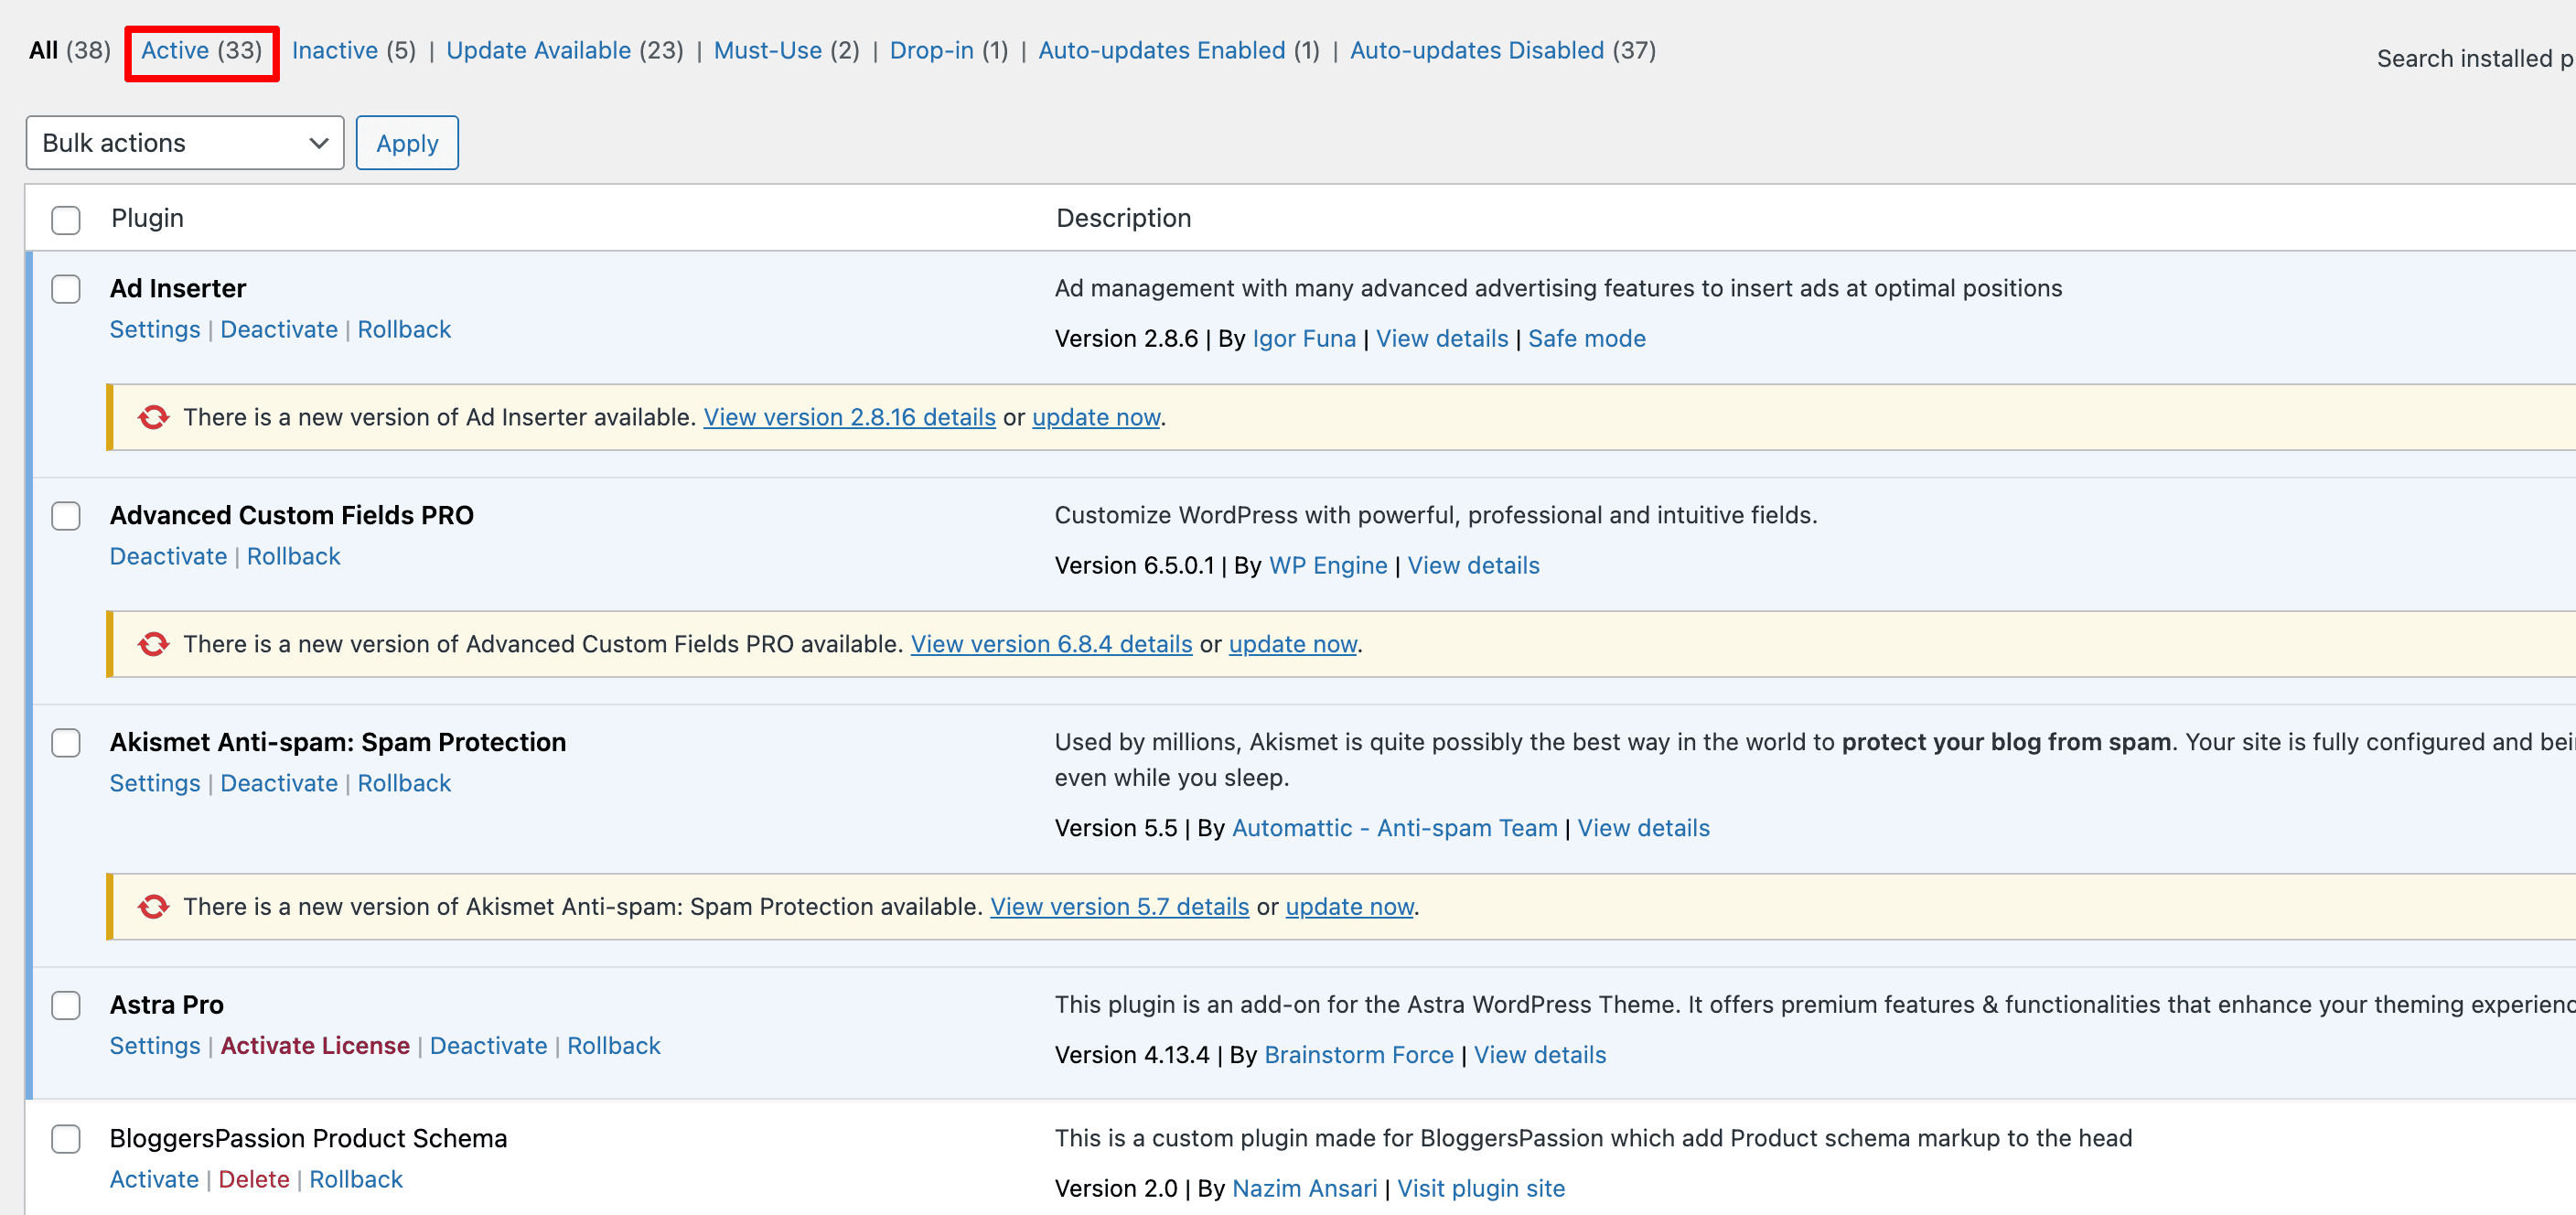Rollback BloggersPassion Product Schema
Image resolution: width=2576 pixels, height=1215 pixels.
(355, 1180)
